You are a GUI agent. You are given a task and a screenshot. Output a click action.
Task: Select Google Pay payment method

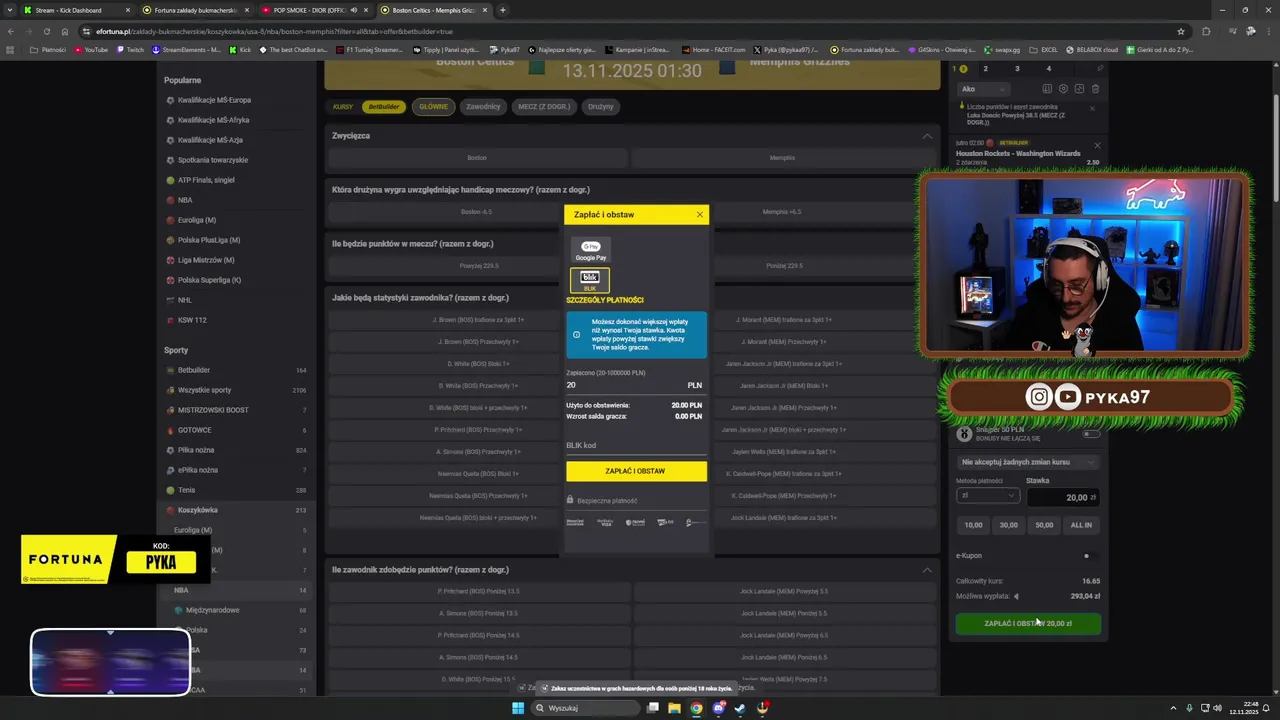(x=590, y=250)
